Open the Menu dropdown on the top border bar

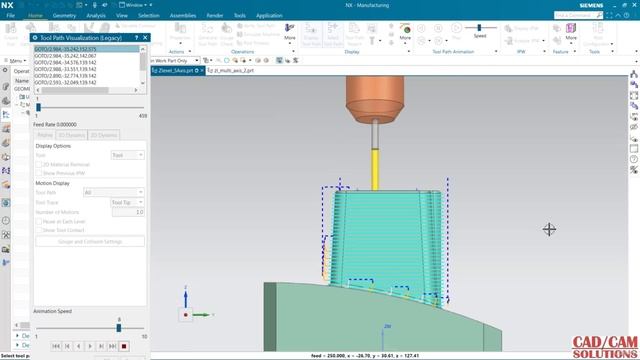tap(16, 60)
